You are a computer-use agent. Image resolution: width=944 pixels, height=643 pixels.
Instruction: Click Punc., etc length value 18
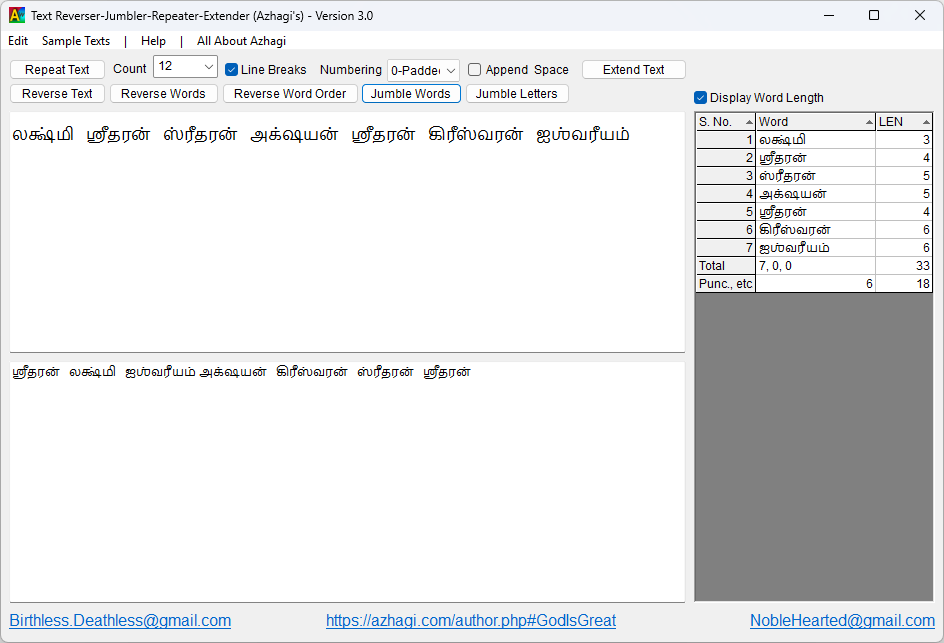pos(904,284)
